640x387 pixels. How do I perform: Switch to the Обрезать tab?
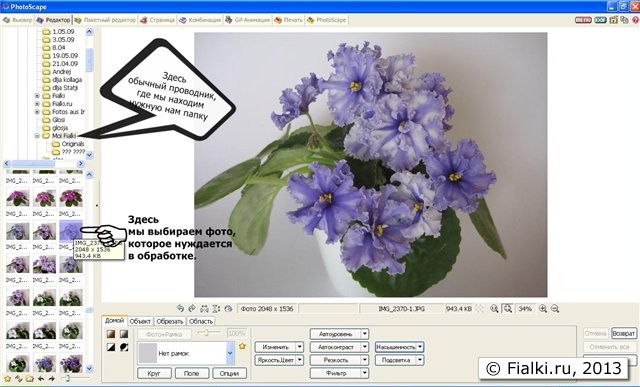point(170,321)
